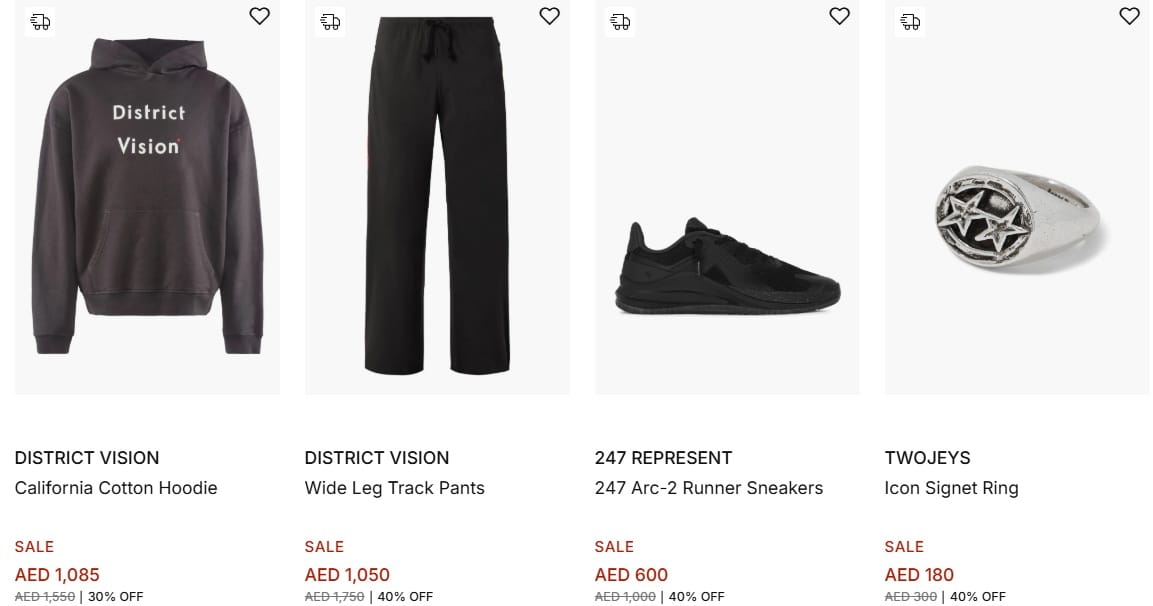Click delivery truck icon on track pants card
This screenshot has width=1153, height=606.
pyautogui.click(x=330, y=21)
